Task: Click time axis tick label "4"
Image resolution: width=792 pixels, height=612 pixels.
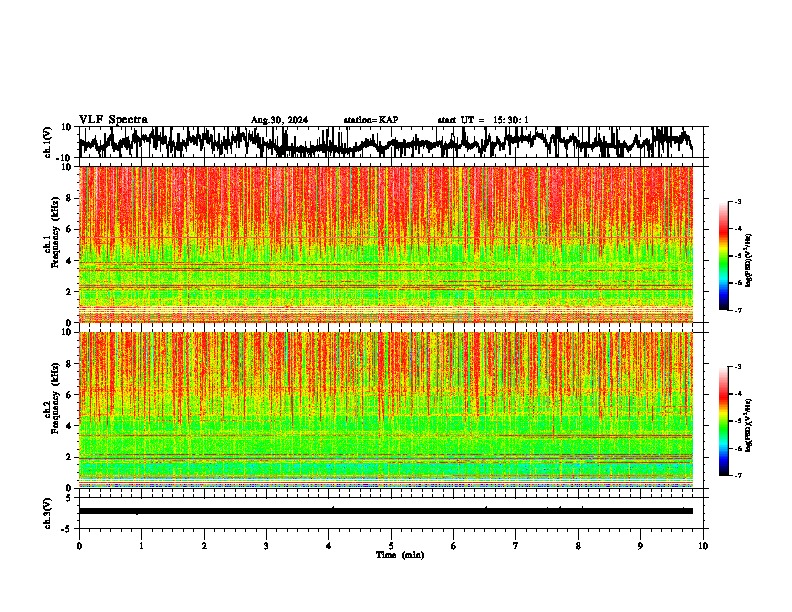Action: click(x=329, y=546)
